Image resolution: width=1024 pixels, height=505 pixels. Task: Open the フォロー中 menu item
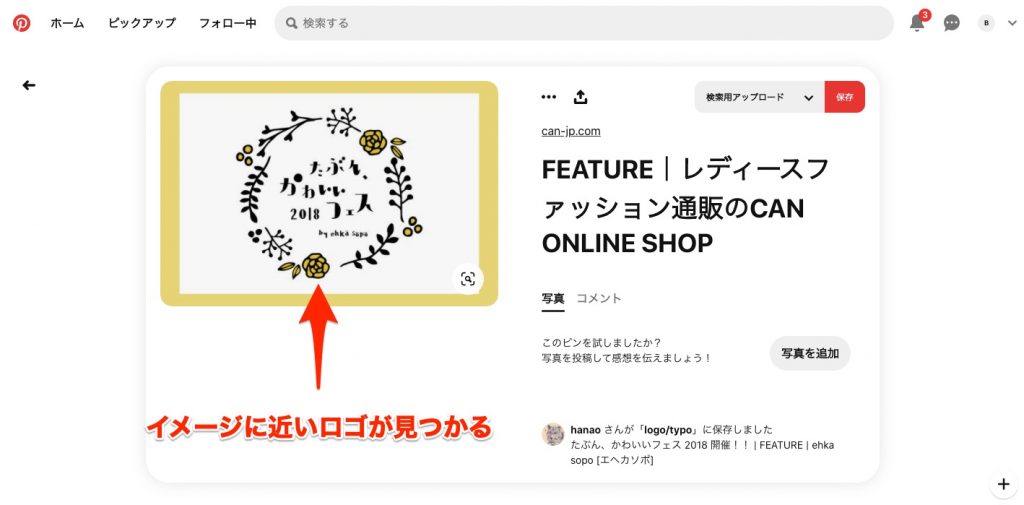[x=228, y=23]
